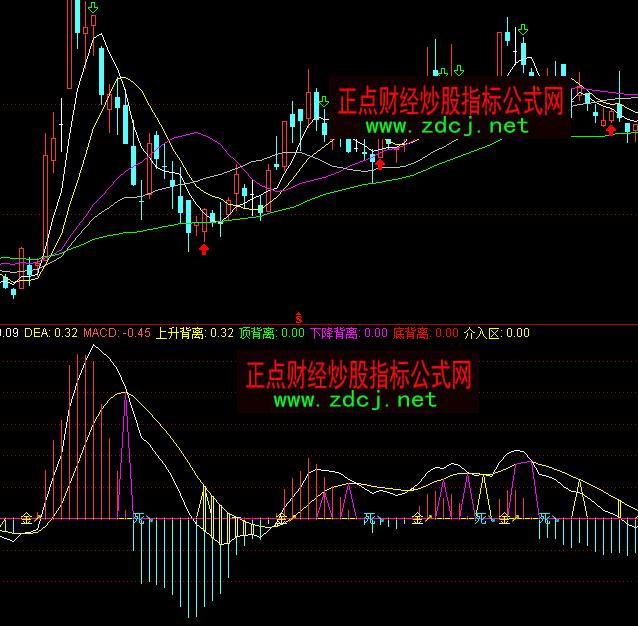Click the small red marker above the indicator bar
This screenshot has width=638, height=626.
(297, 316)
